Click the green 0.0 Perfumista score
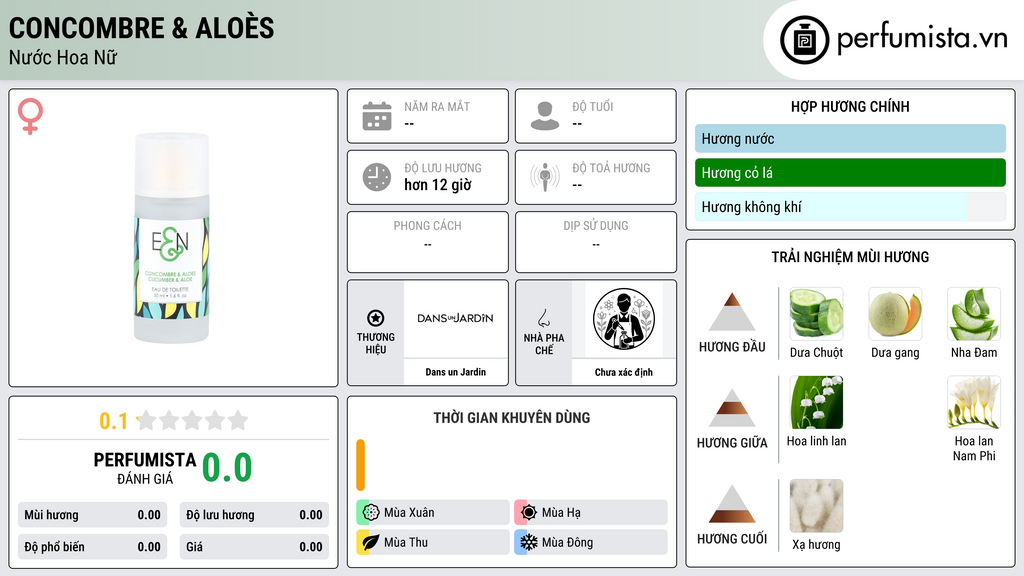The width and height of the screenshot is (1024, 576). coord(227,468)
